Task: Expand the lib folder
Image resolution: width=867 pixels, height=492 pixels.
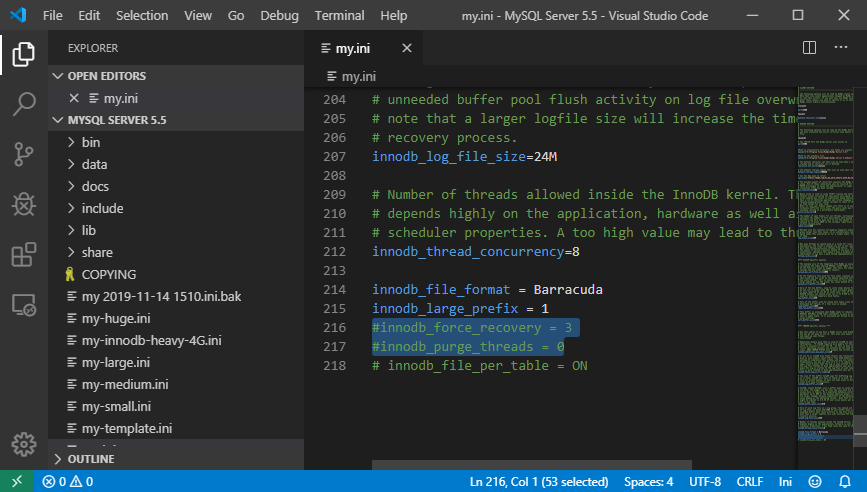Action: [x=71, y=230]
